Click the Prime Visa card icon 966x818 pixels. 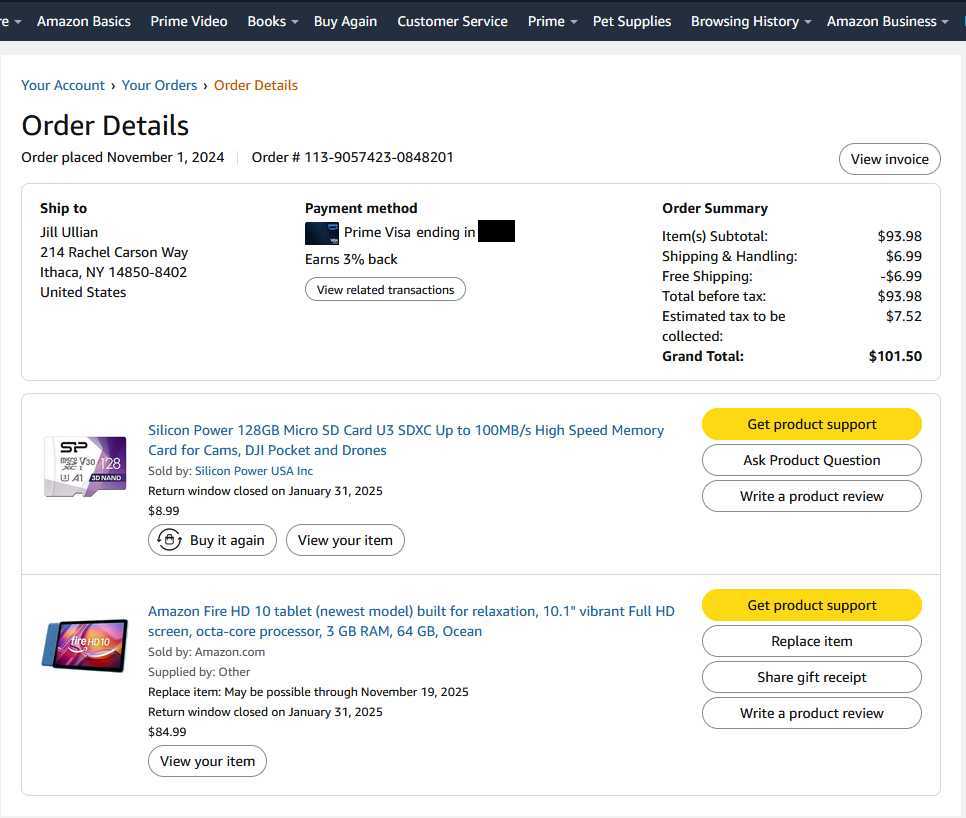coord(322,233)
